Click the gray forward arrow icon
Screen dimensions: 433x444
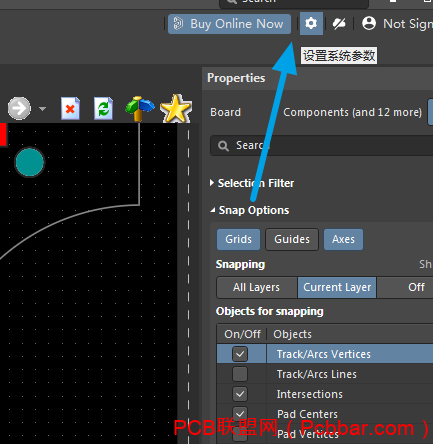point(19,108)
